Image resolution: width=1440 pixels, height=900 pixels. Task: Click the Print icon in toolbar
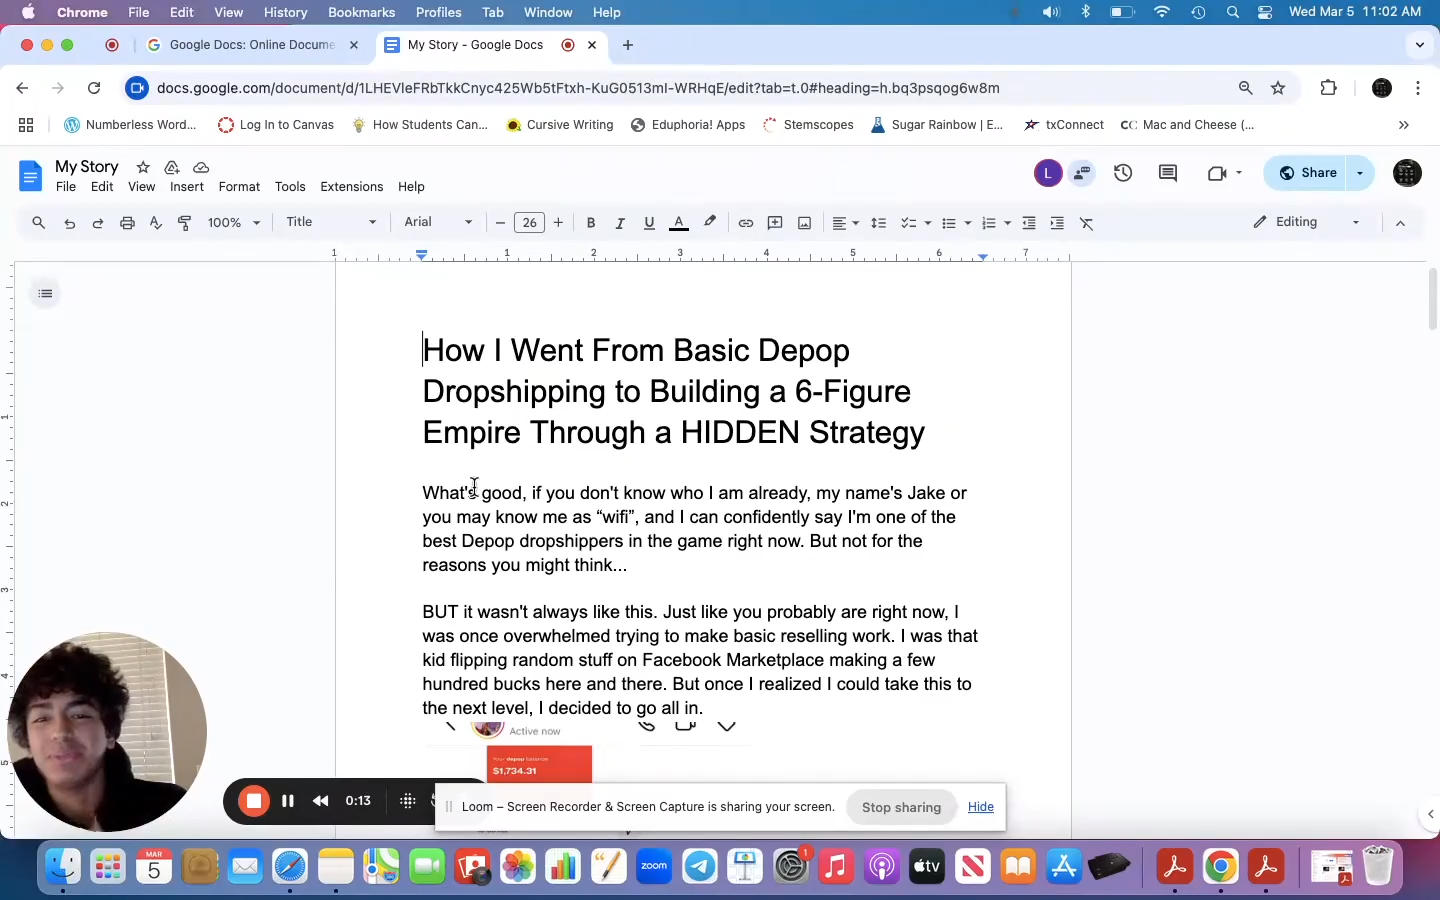(x=127, y=223)
